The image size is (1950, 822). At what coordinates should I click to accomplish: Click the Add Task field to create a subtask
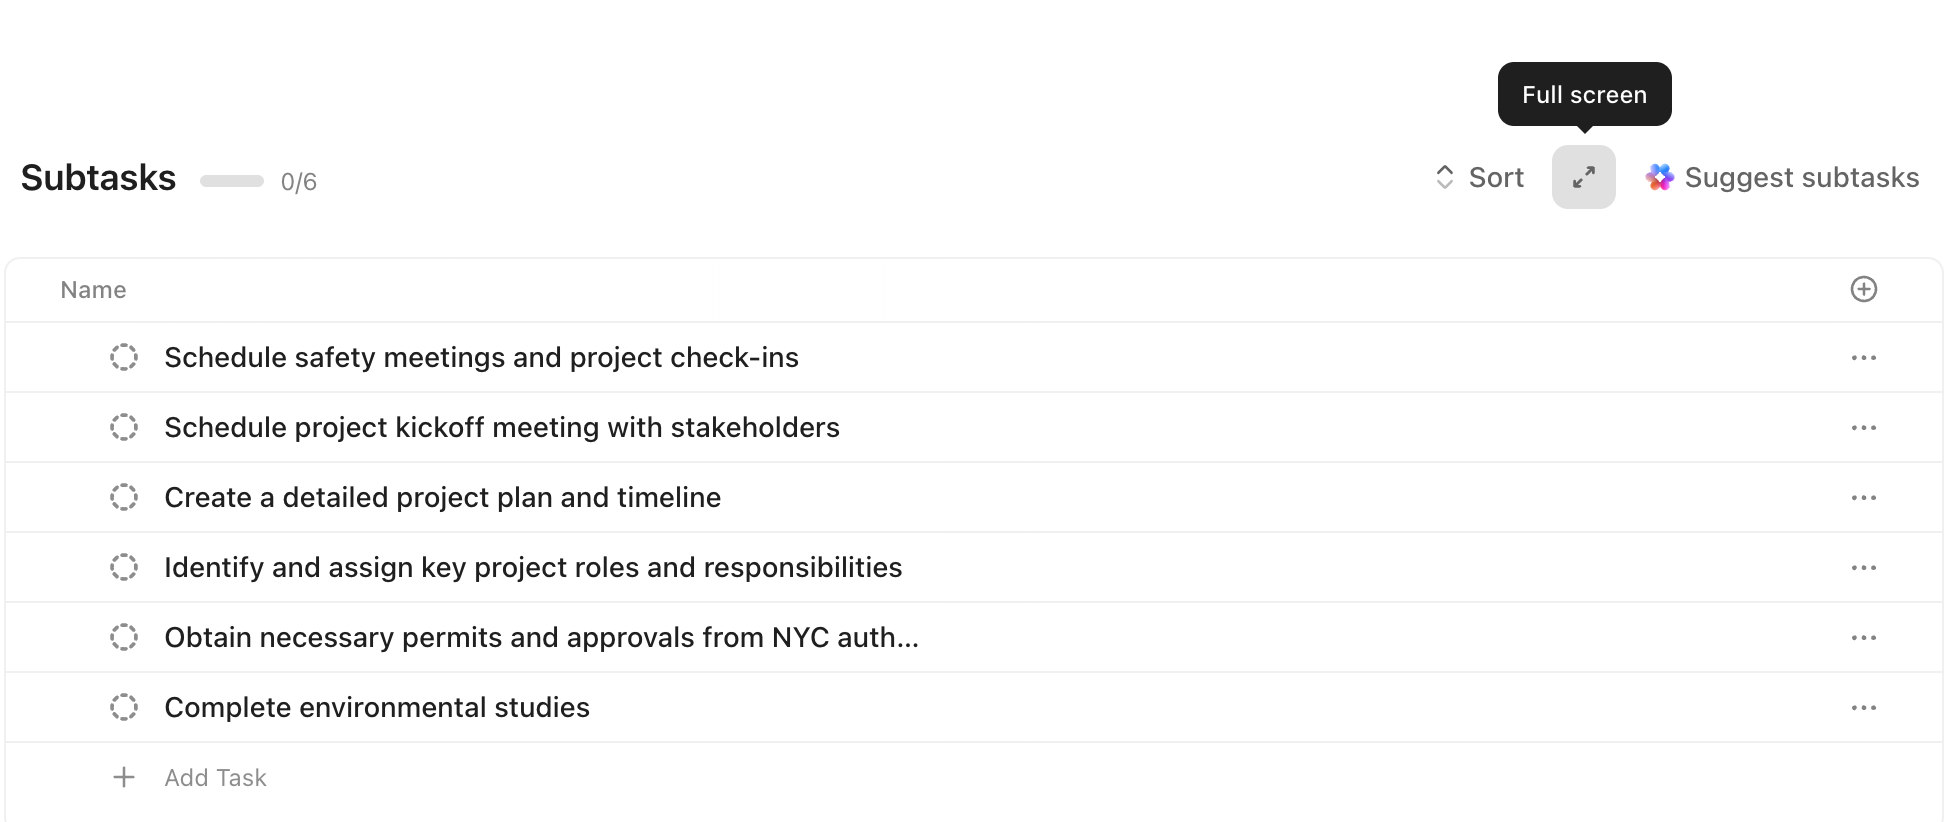[215, 777]
